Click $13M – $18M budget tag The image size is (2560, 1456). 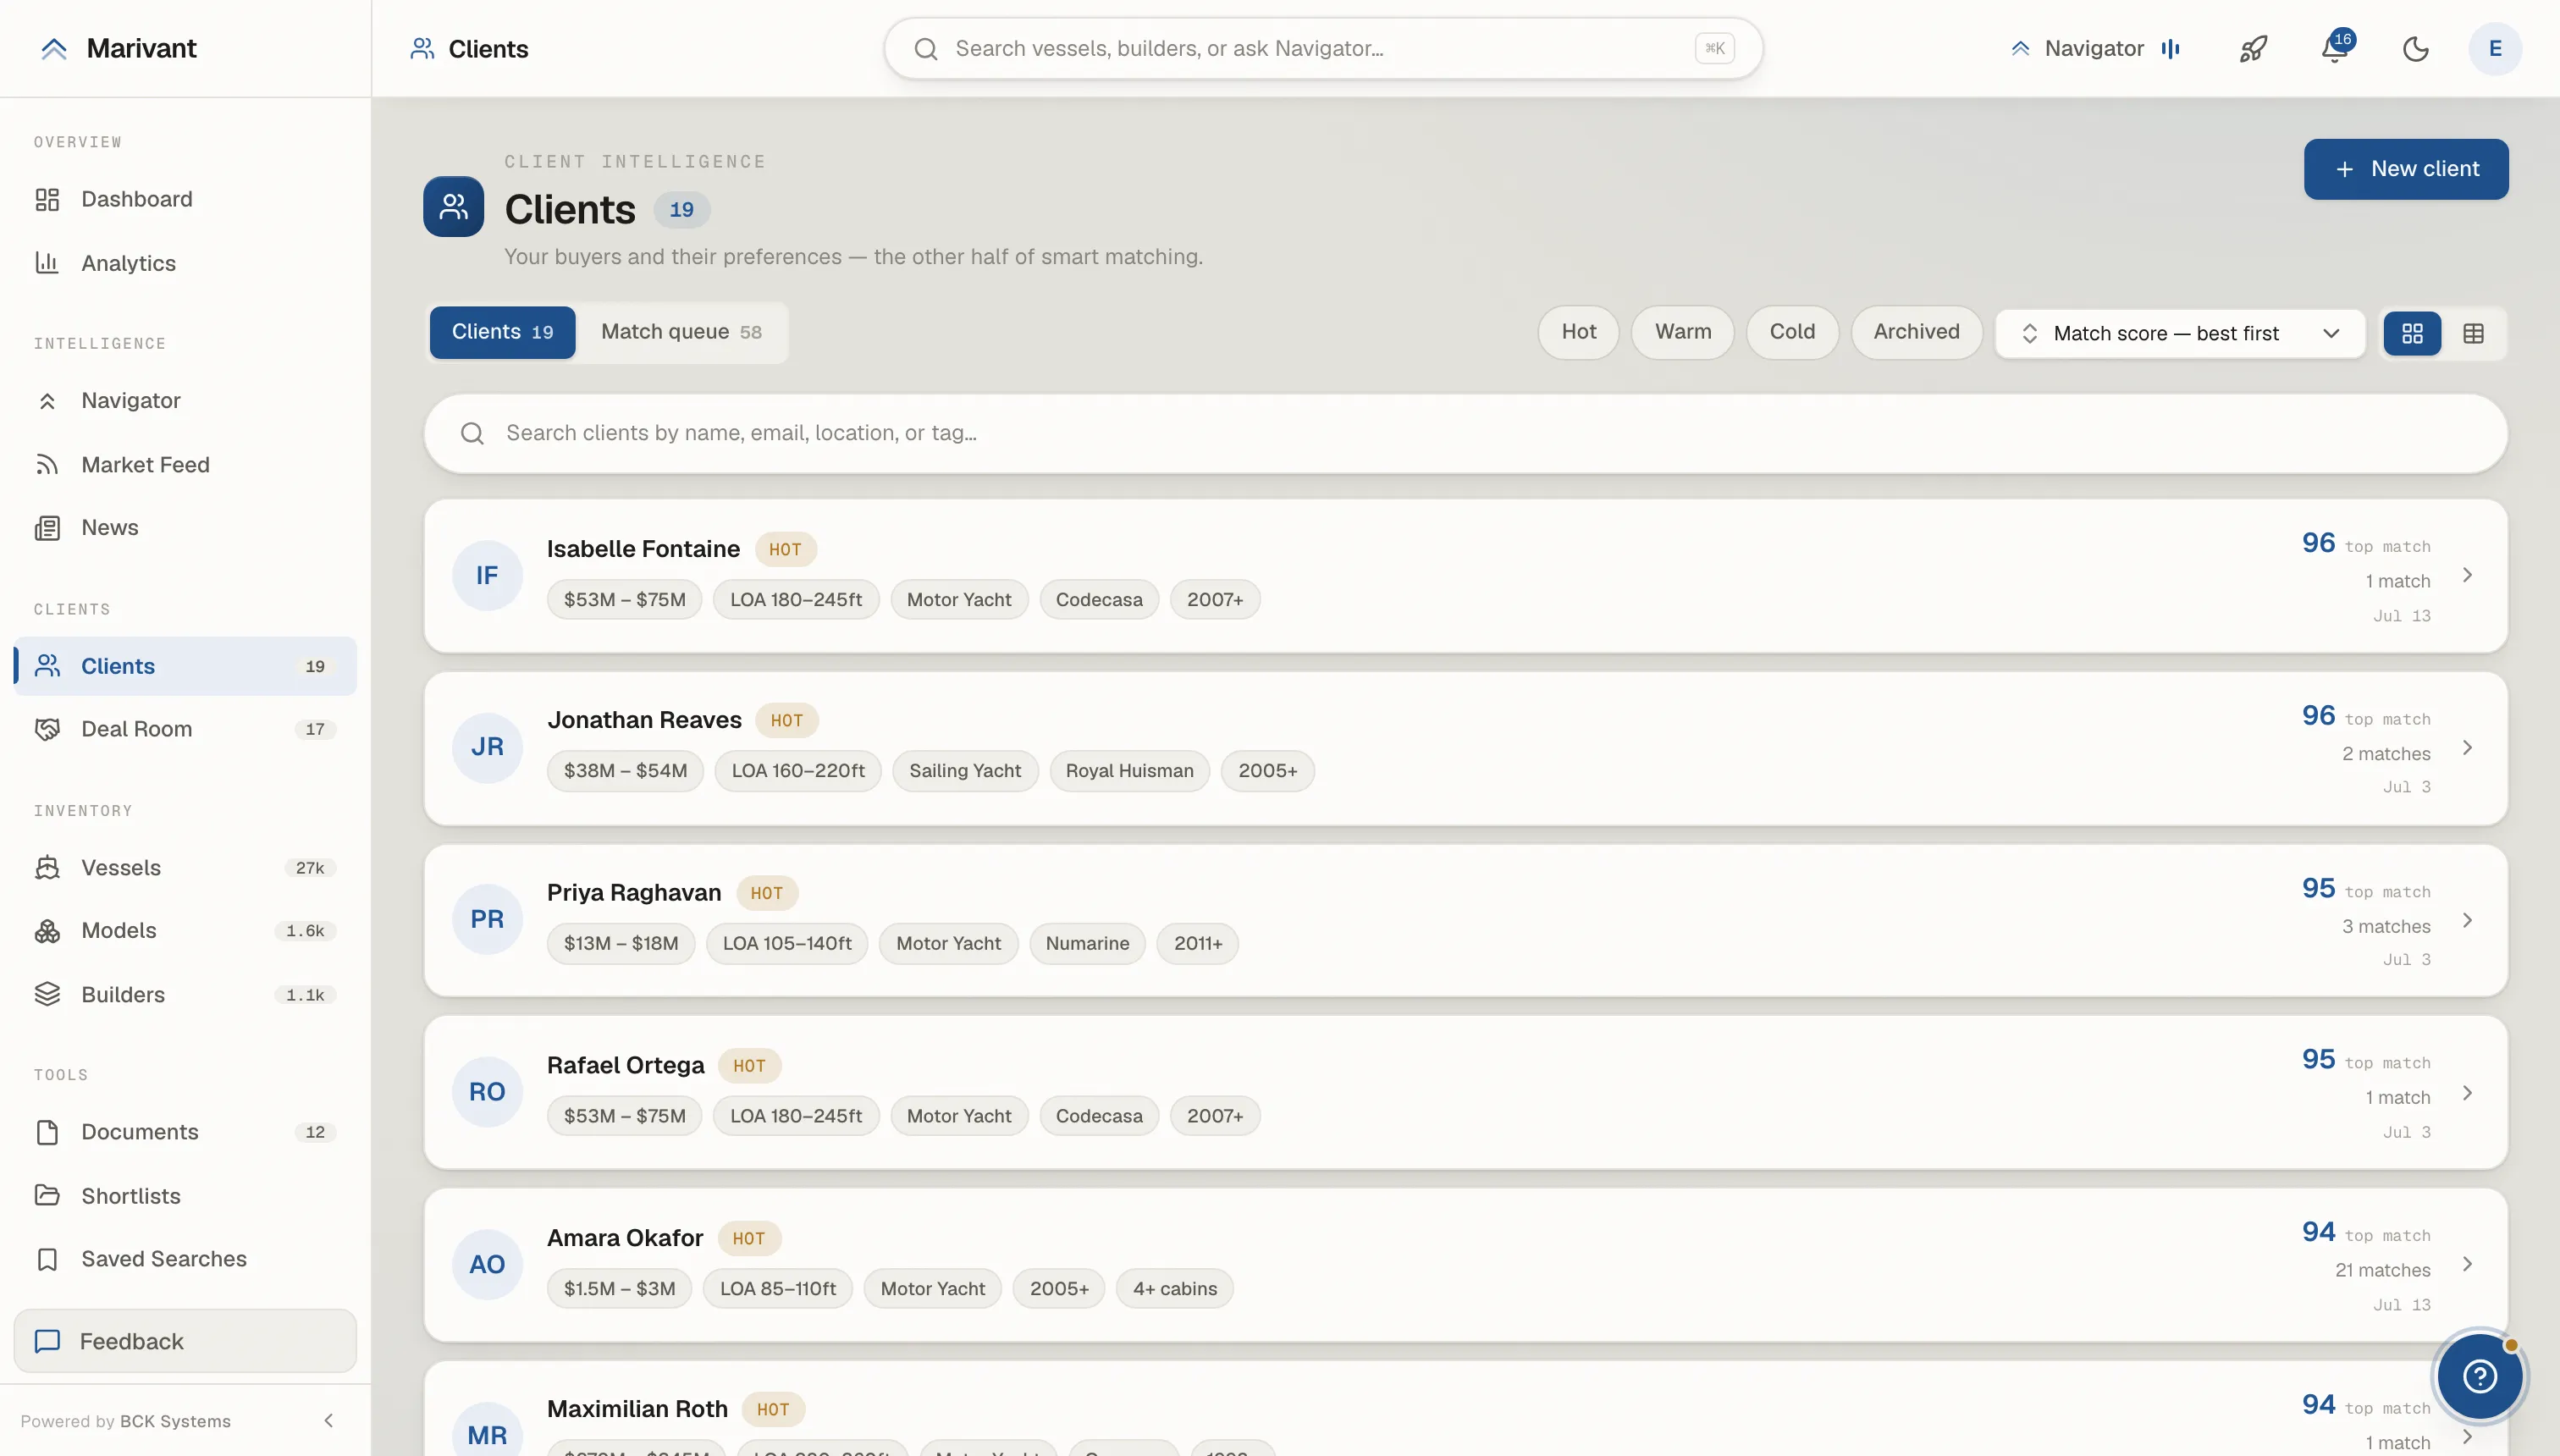click(x=621, y=944)
